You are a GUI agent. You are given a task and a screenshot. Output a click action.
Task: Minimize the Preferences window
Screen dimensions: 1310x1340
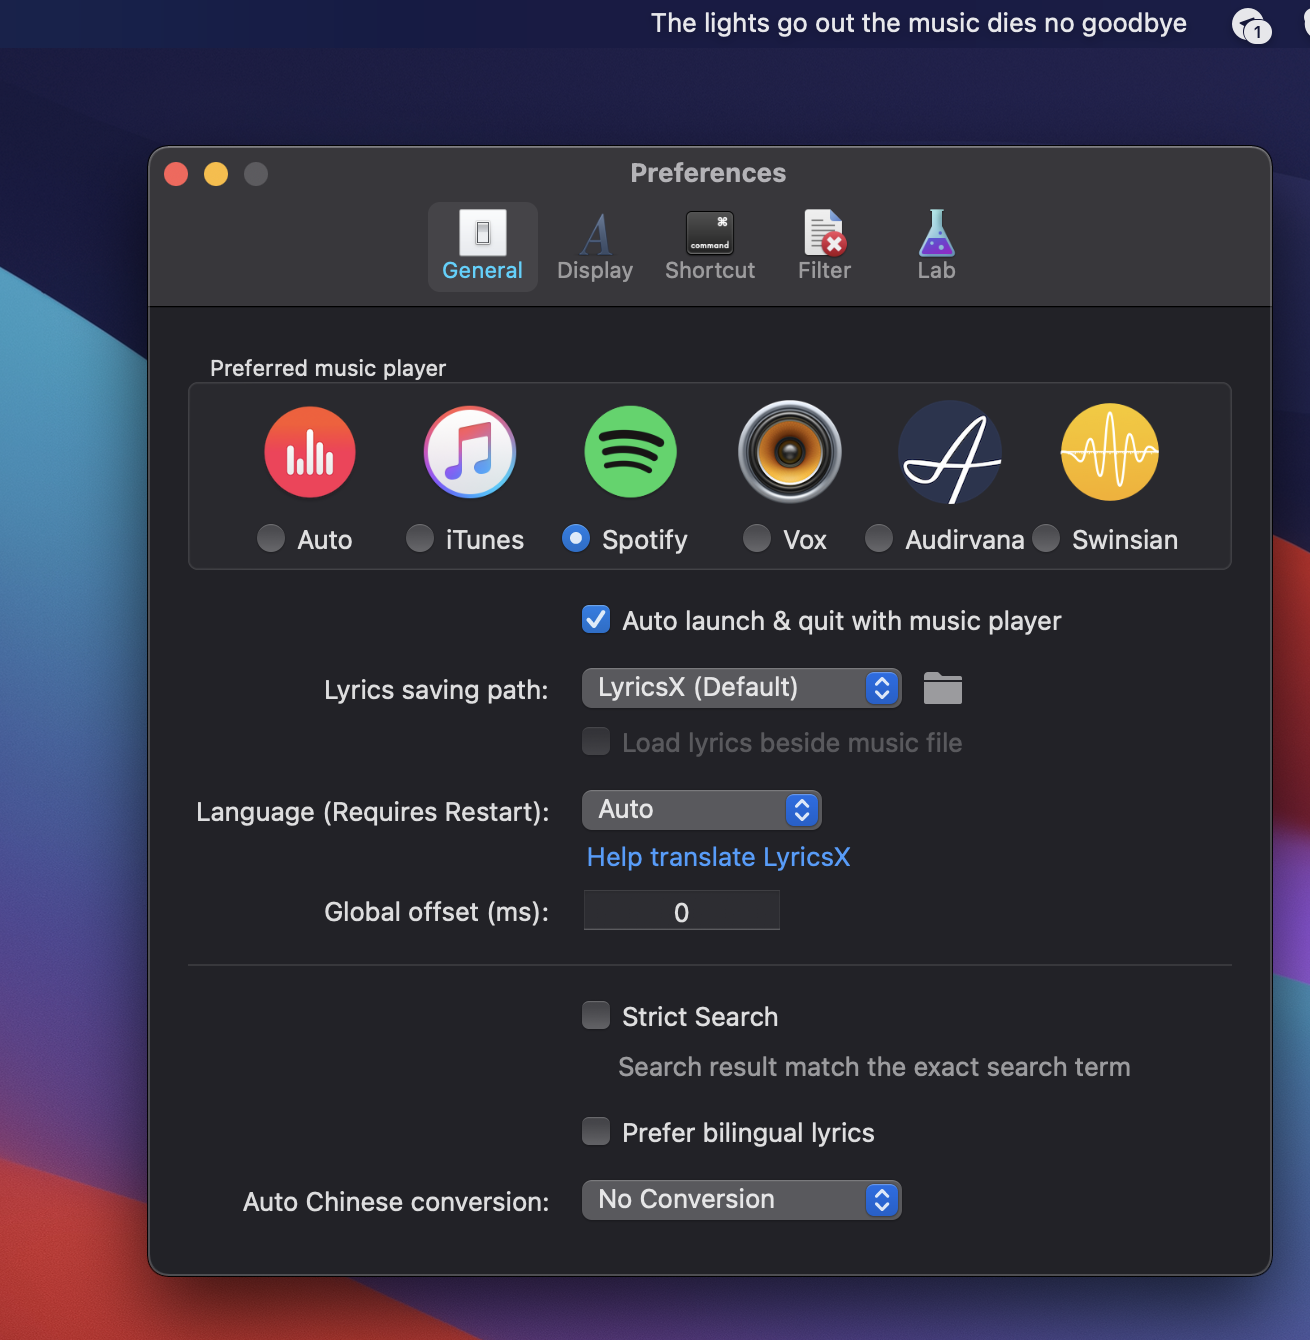[216, 174]
